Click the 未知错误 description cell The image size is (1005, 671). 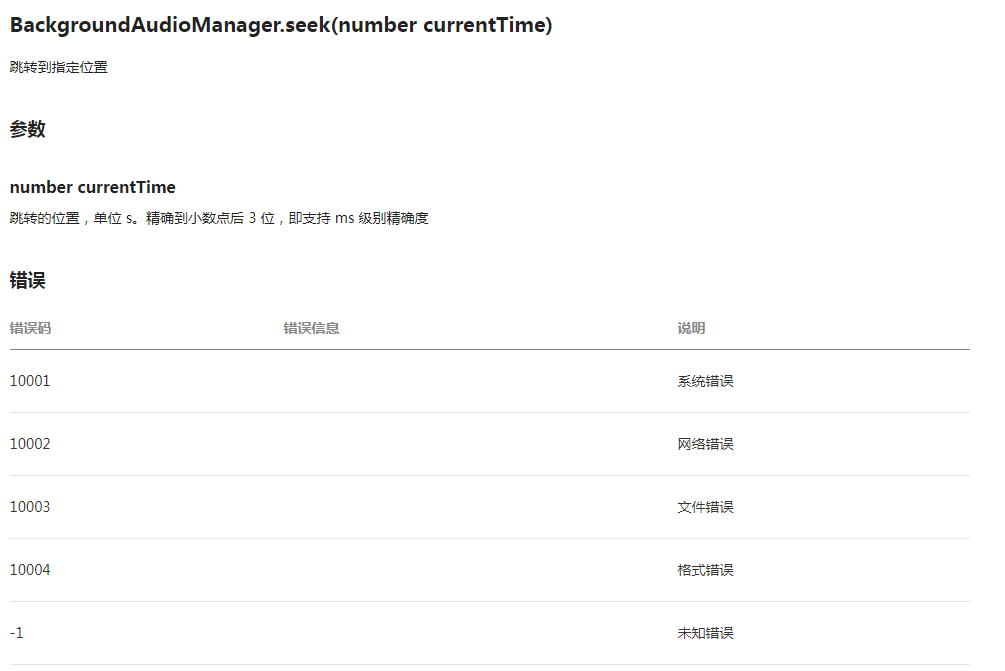pyautogui.click(x=705, y=633)
